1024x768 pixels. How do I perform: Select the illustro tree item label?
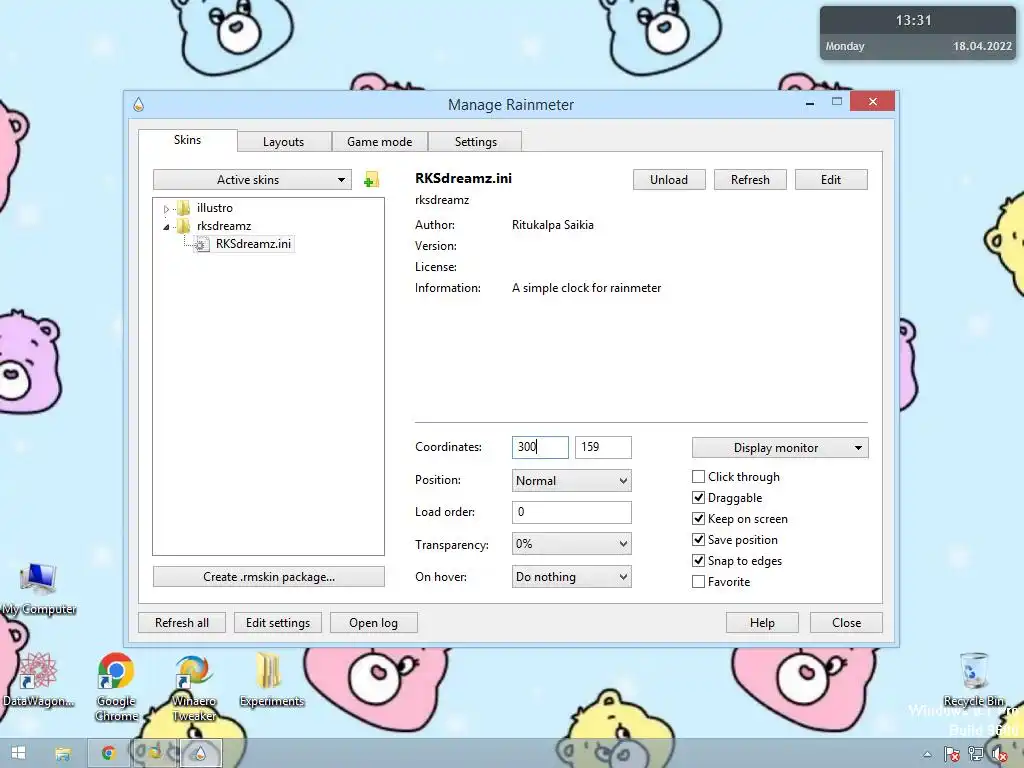point(215,208)
